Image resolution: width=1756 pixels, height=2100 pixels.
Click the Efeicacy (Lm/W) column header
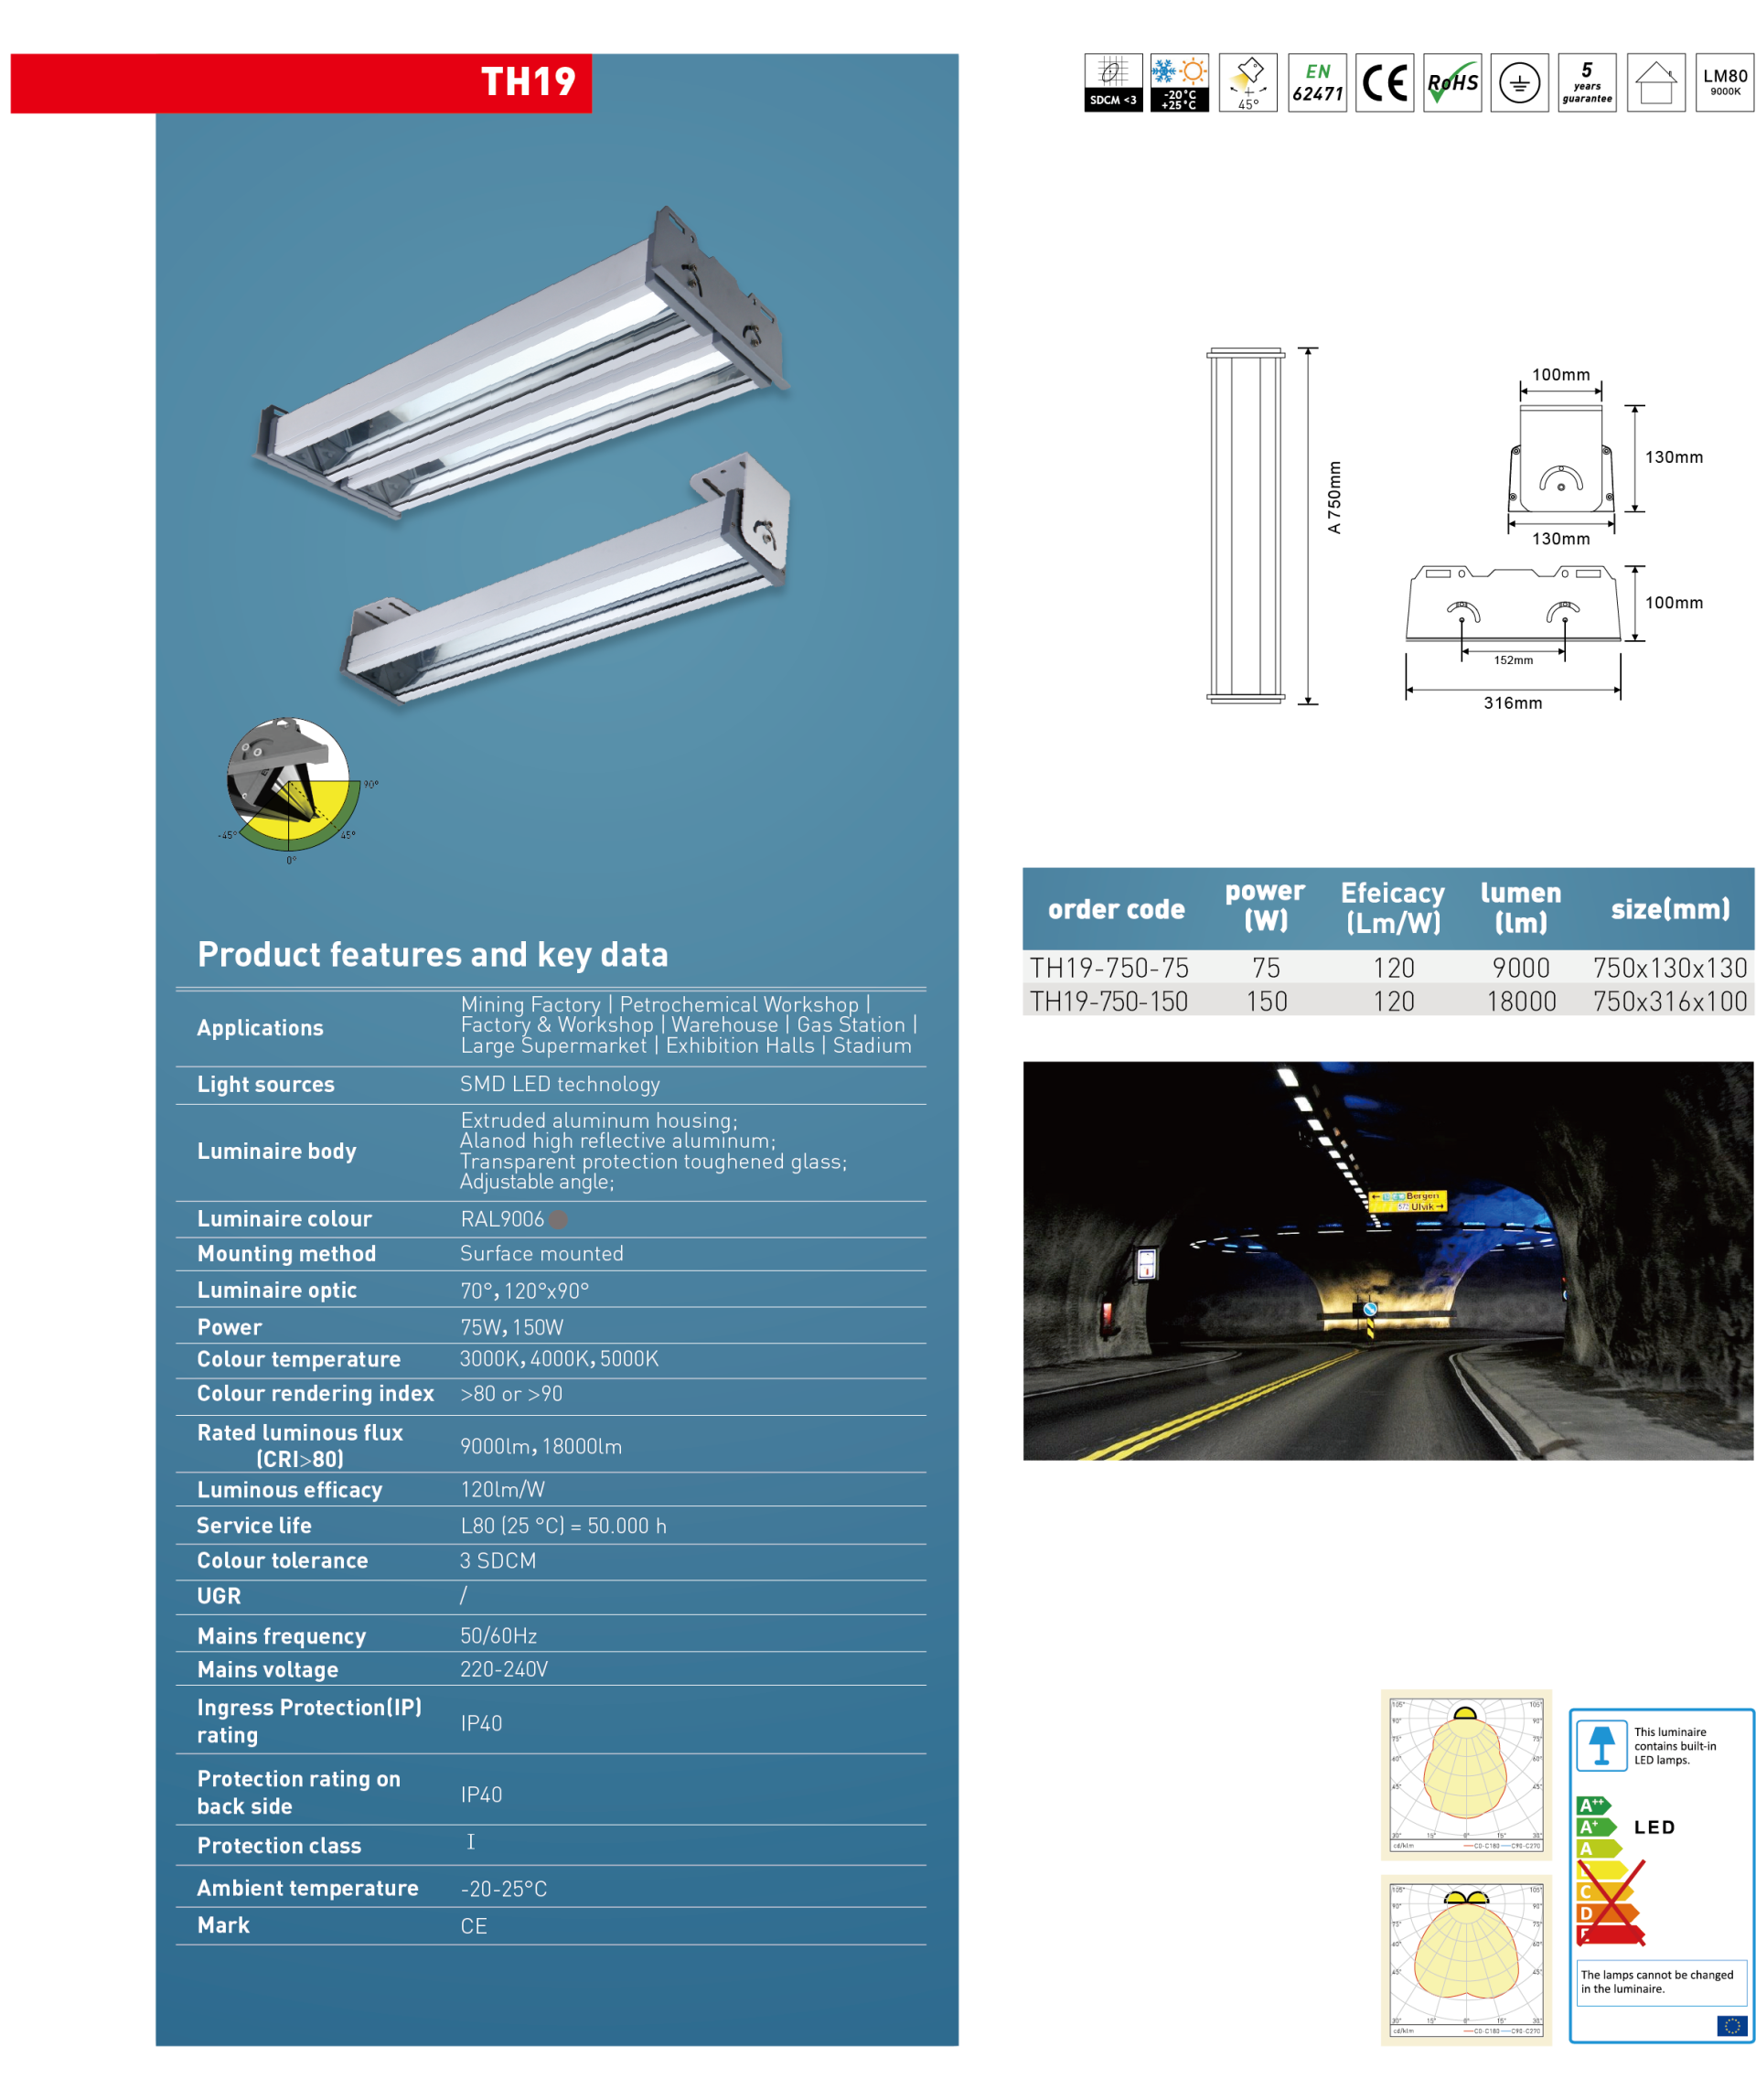1393,908
